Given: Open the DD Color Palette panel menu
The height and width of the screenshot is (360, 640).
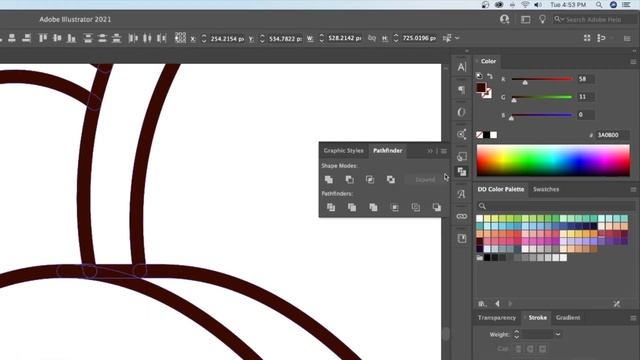Looking at the screenshot, I should (633, 190).
